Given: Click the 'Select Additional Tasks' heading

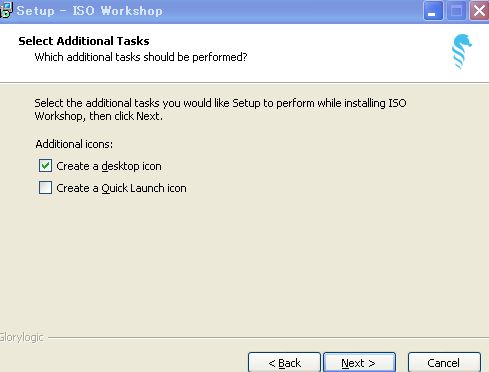Looking at the screenshot, I should (x=84, y=41).
